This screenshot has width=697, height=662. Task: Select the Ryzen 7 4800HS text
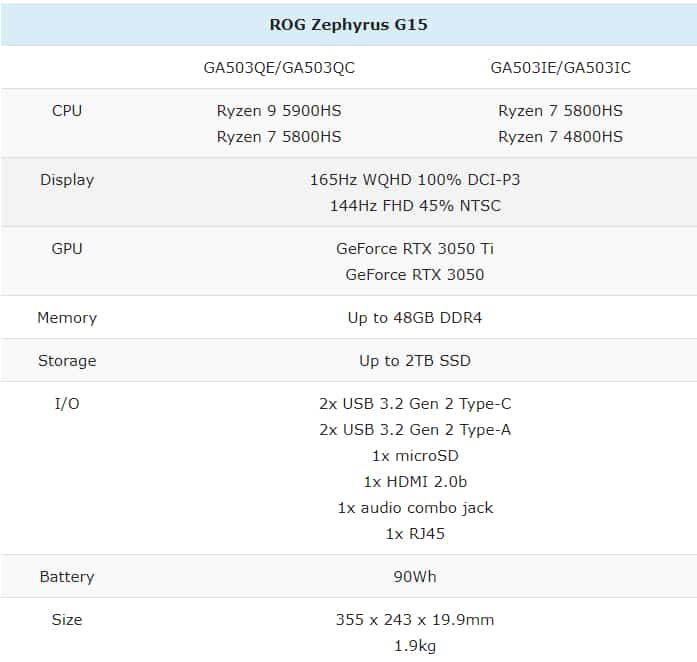(x=561, y=136)
